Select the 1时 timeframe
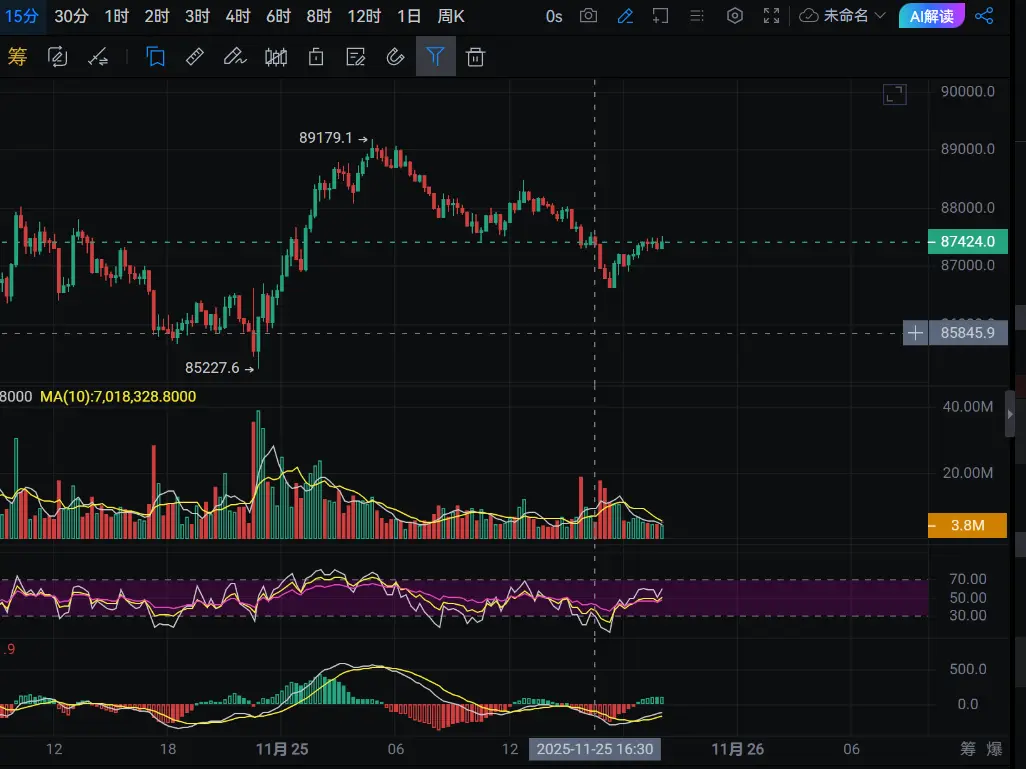 (x=117, y=16)
